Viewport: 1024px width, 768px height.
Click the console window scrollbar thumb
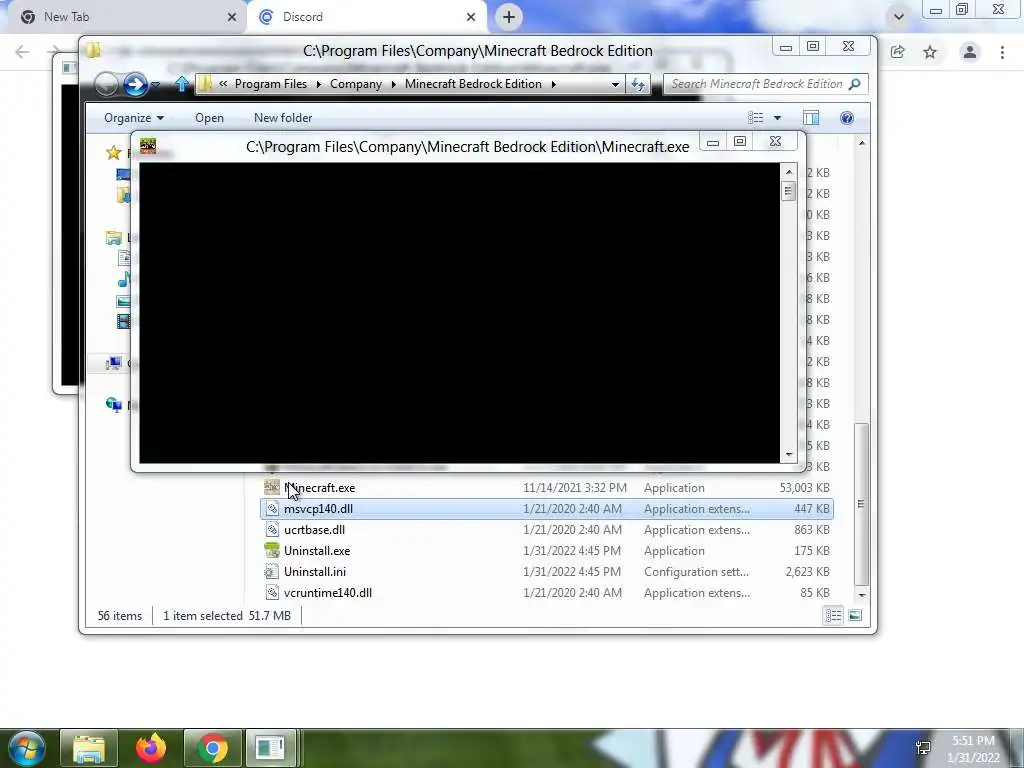pos(788,191)
